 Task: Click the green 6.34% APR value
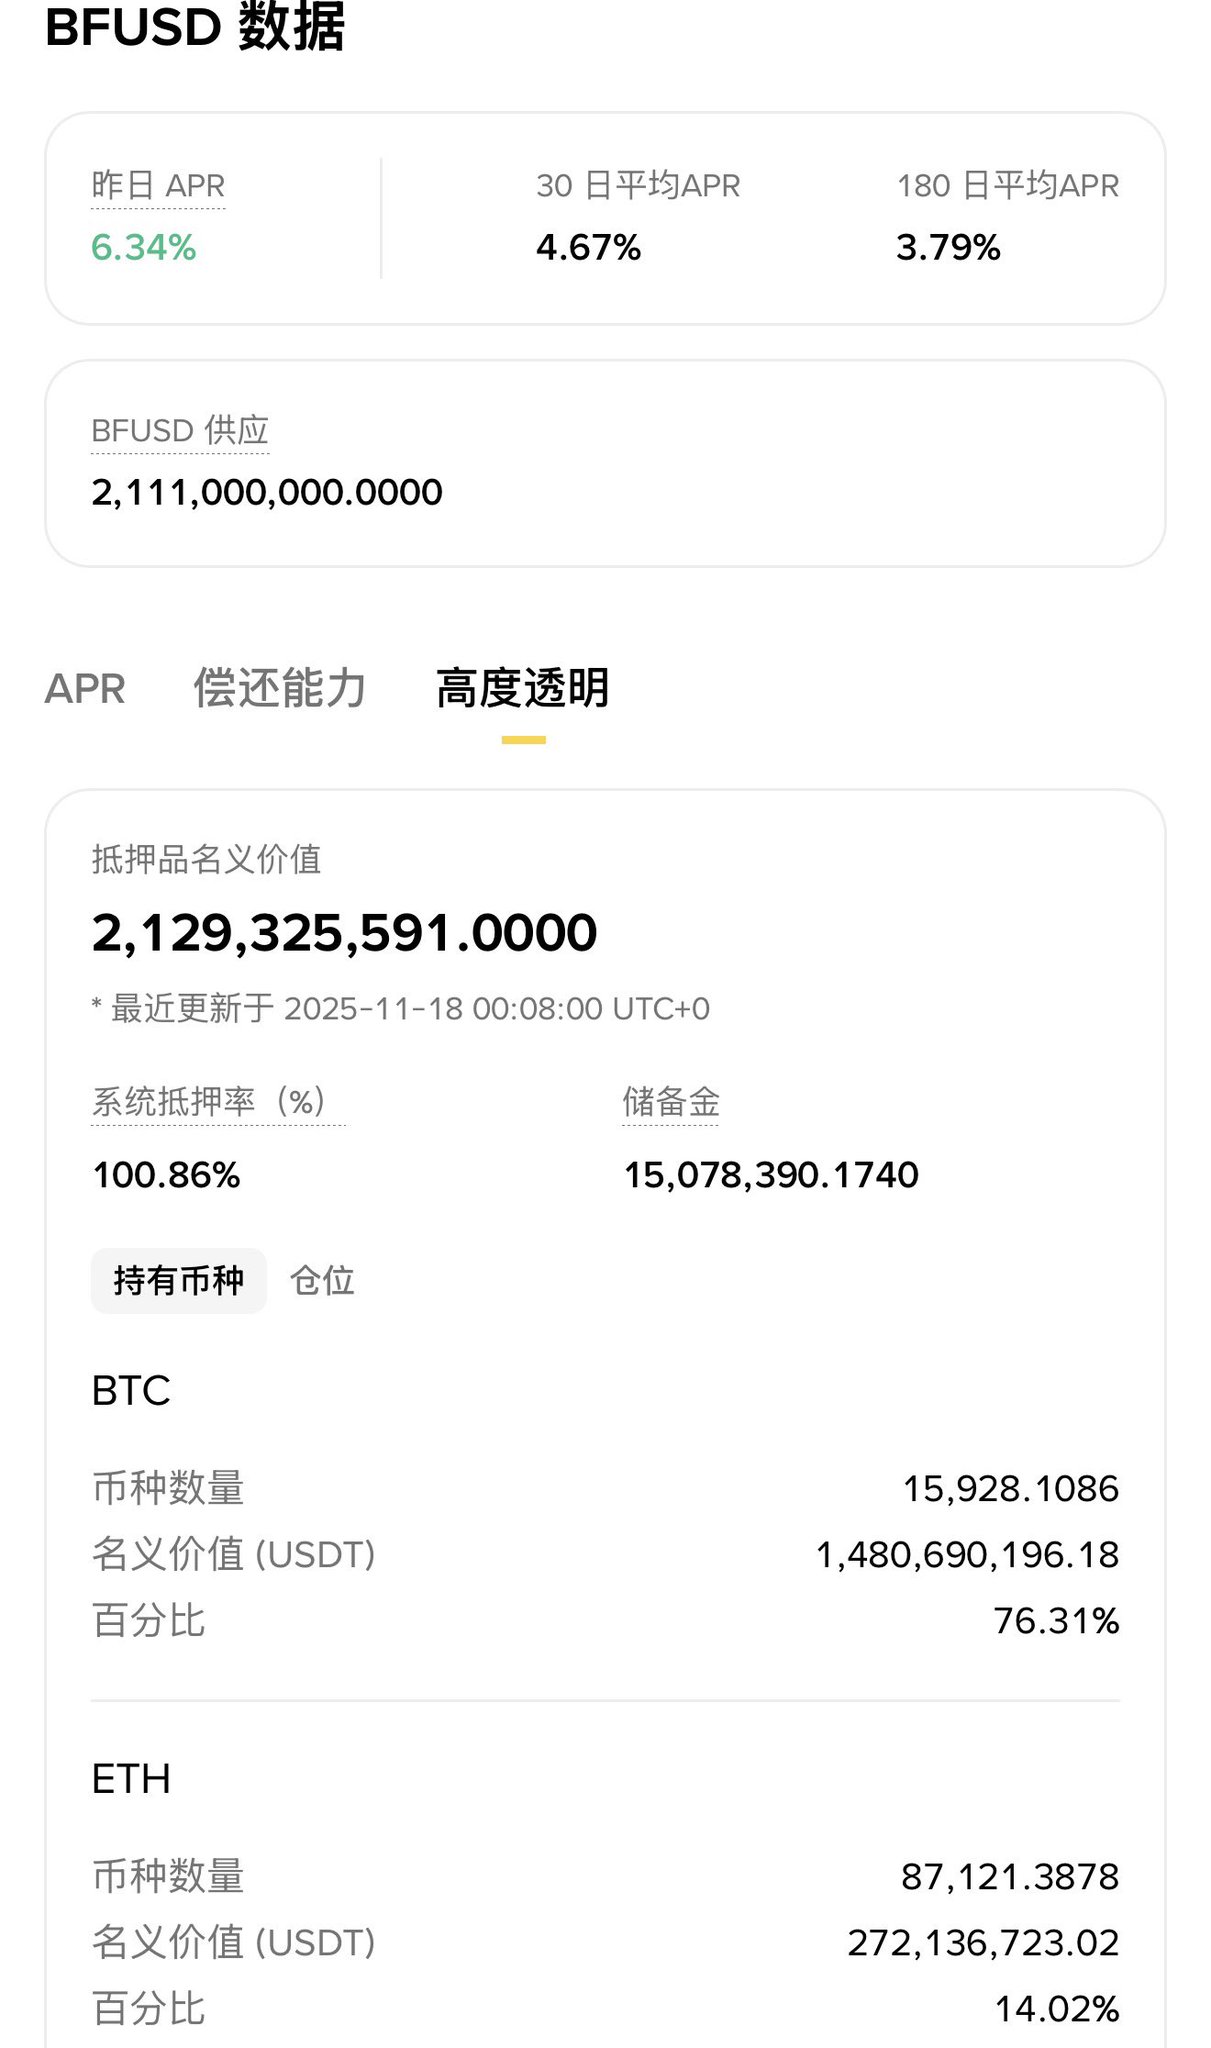pyautogui.click(x=143, y=247)
